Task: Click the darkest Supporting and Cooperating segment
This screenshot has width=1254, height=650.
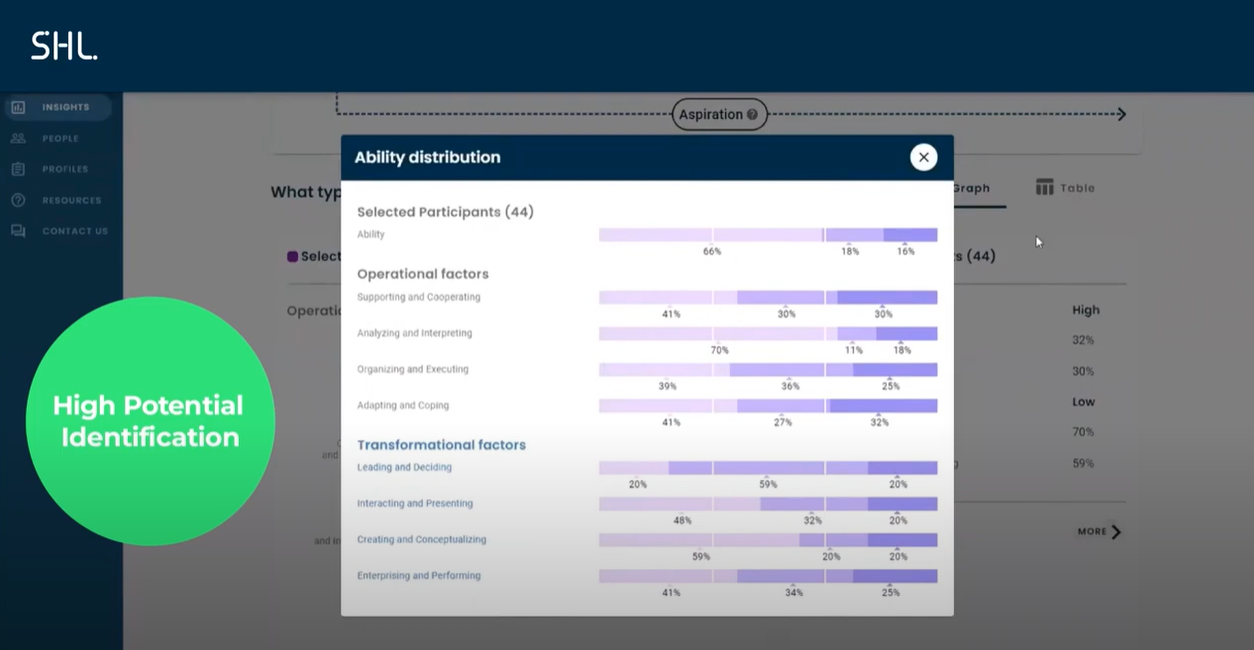Action: (x=885, y=297)
